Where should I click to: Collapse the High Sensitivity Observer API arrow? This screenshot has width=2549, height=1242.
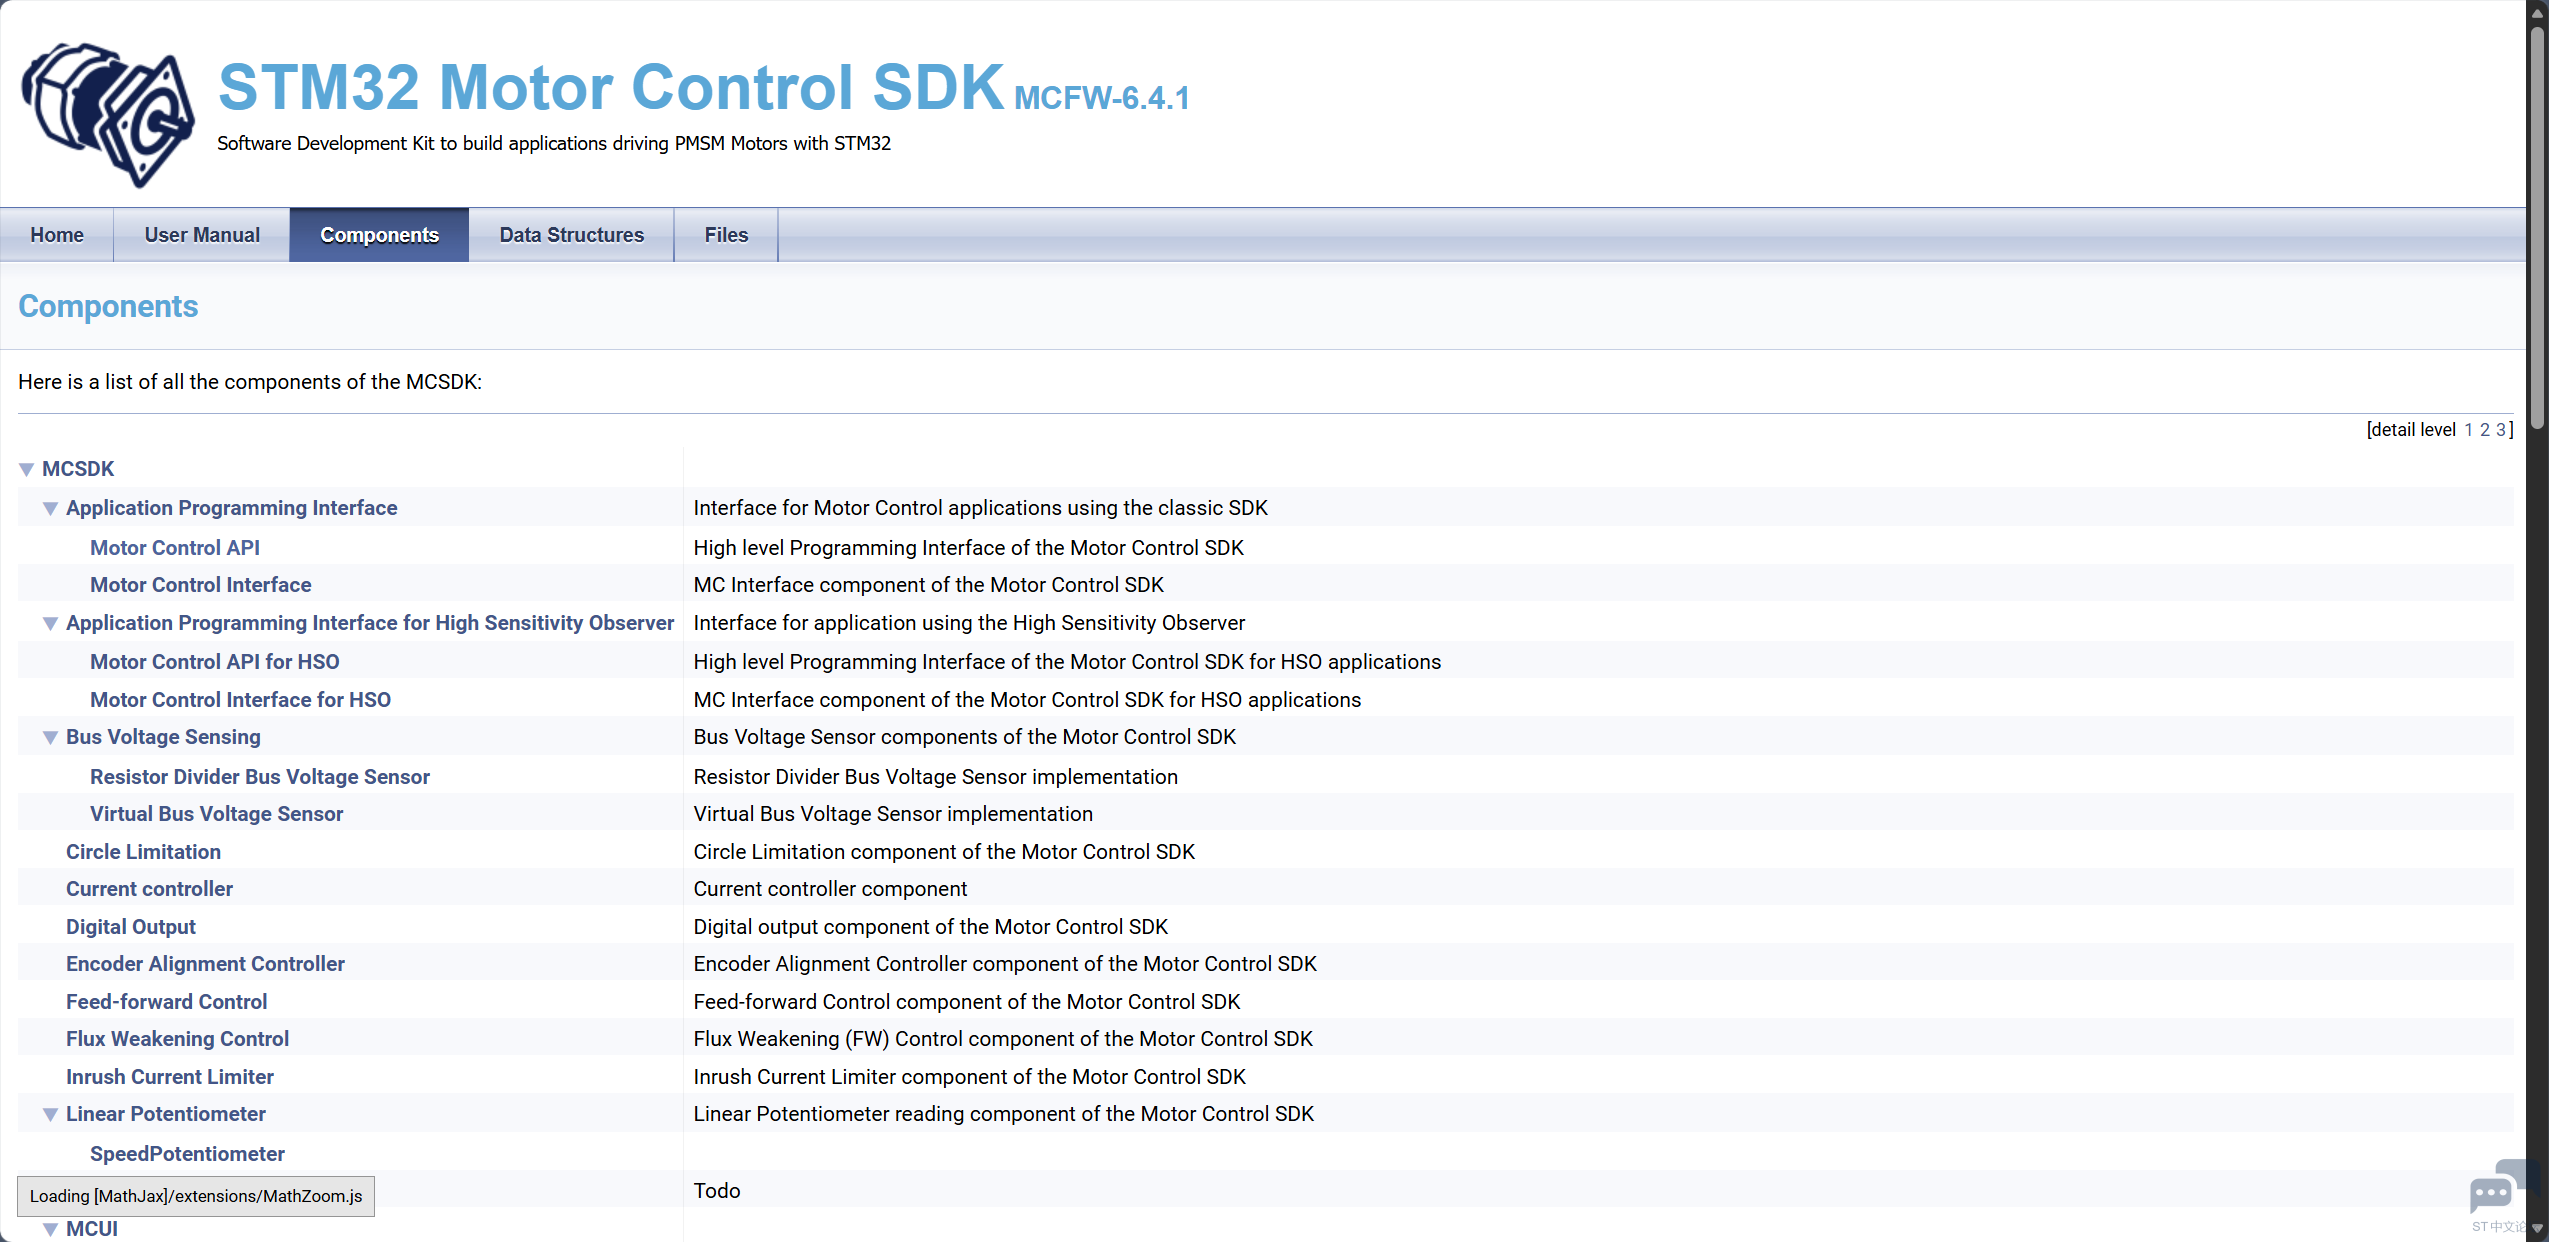(x=50, y=623)
